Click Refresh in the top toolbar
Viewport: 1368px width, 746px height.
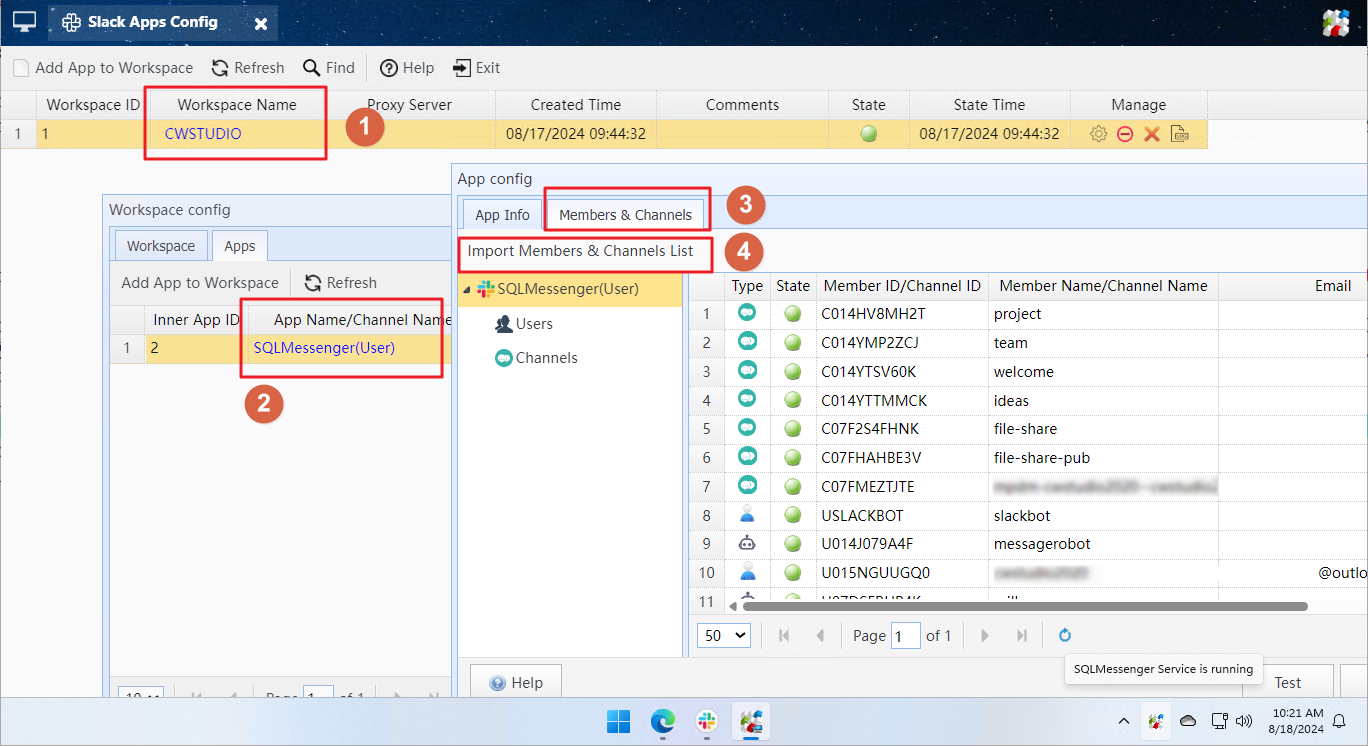tap(248, 68)
